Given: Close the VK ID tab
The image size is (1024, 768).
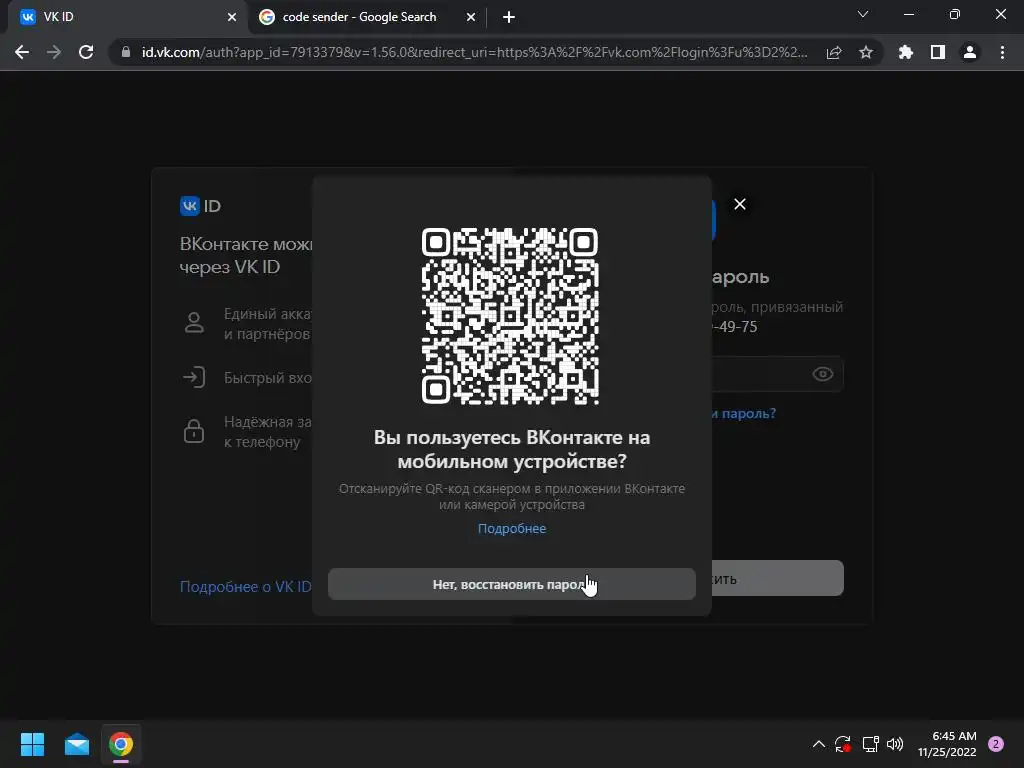Looking at the screenshot, I should 232,17.
